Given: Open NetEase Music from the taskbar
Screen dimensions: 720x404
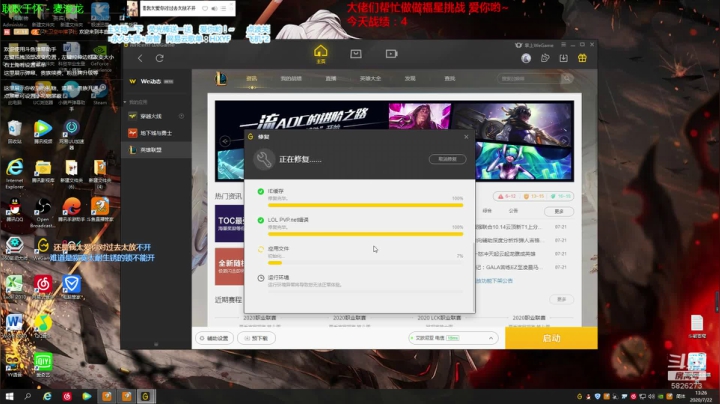Looking at the screenshot, I should coord(67,396).
